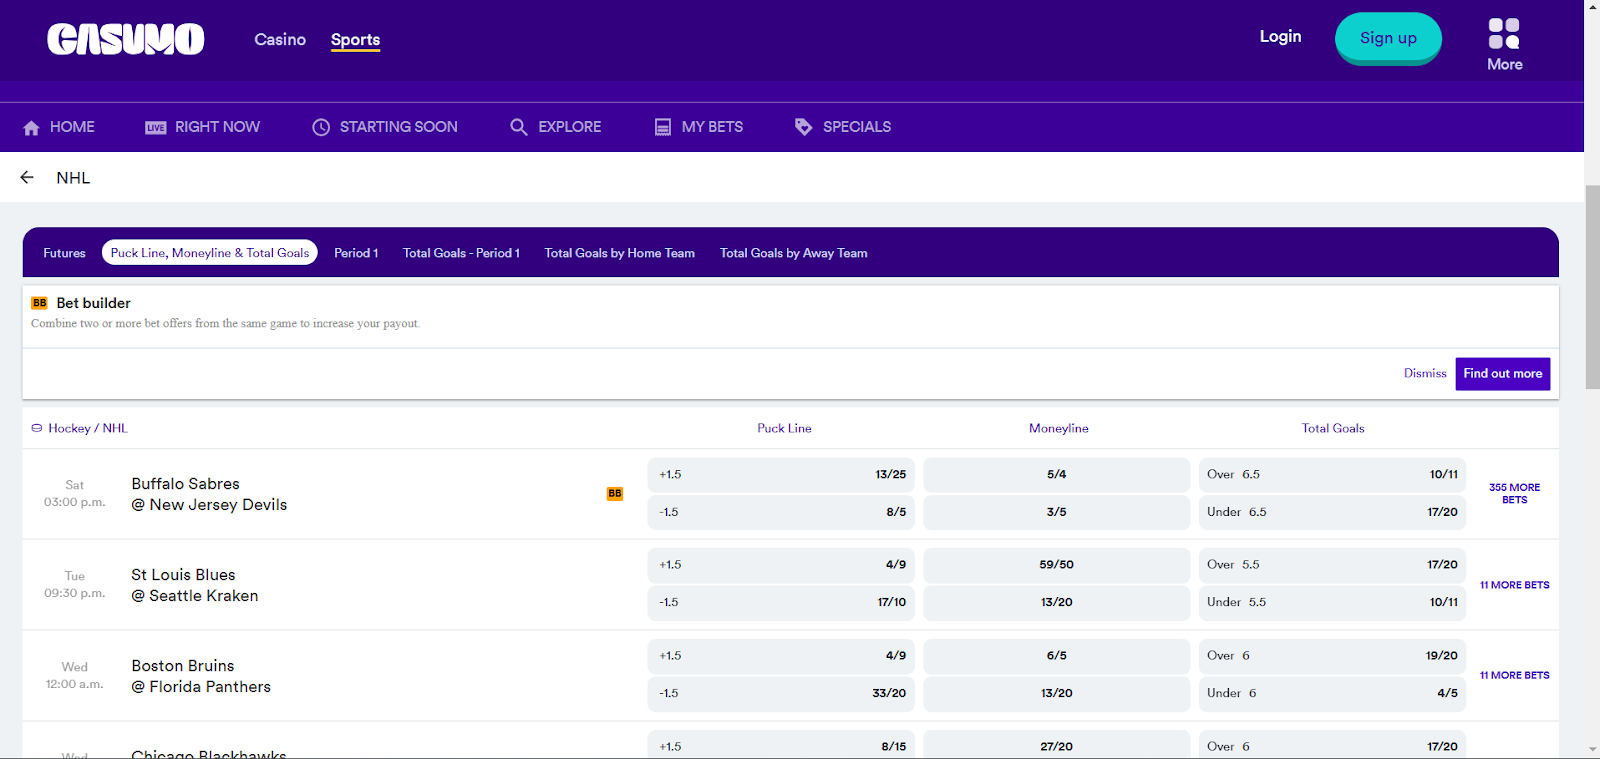Open the Login page
The image size is (1600, 759).
click(1280, 36)
